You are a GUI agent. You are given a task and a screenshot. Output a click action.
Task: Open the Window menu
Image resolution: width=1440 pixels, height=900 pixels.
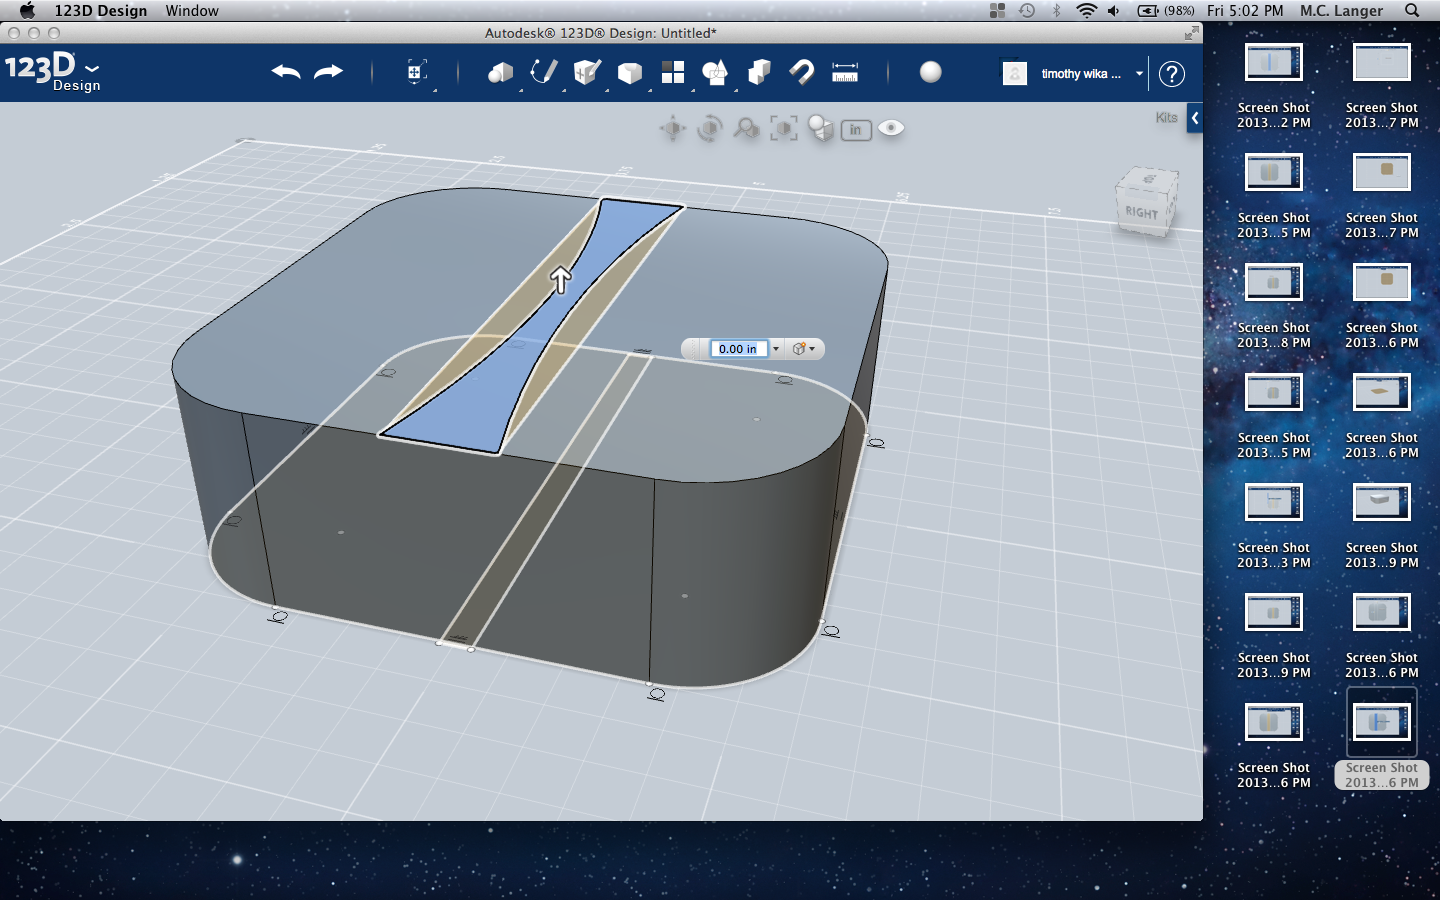[x=192, y=11]
